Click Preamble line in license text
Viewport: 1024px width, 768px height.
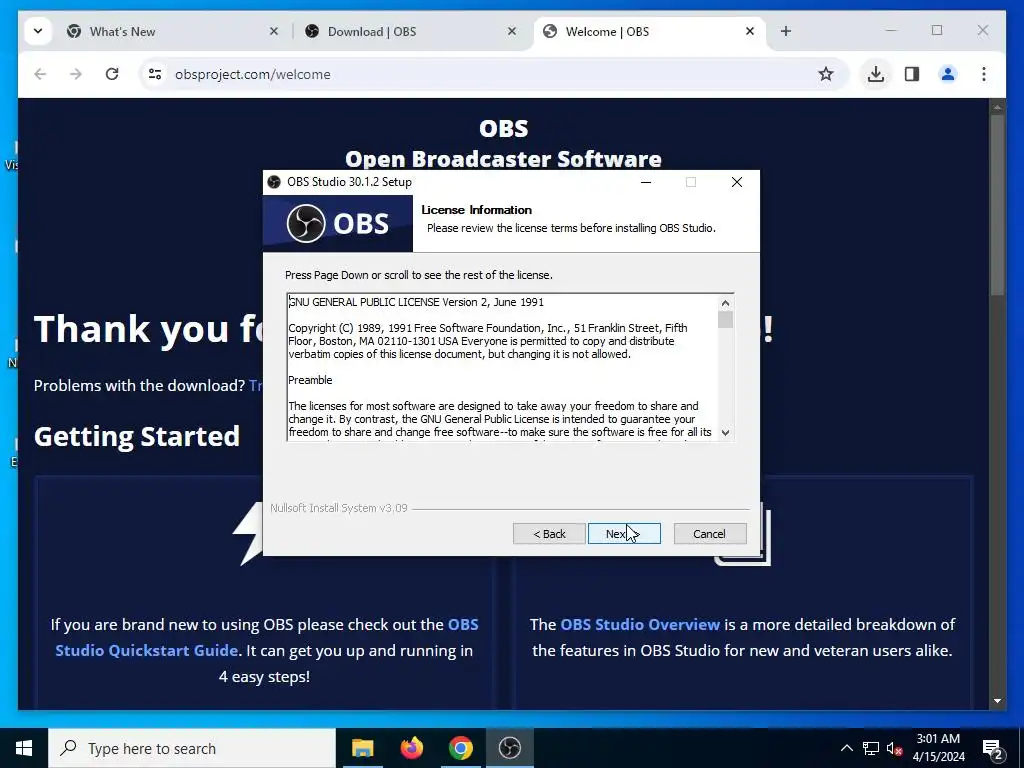coord(310,380)
